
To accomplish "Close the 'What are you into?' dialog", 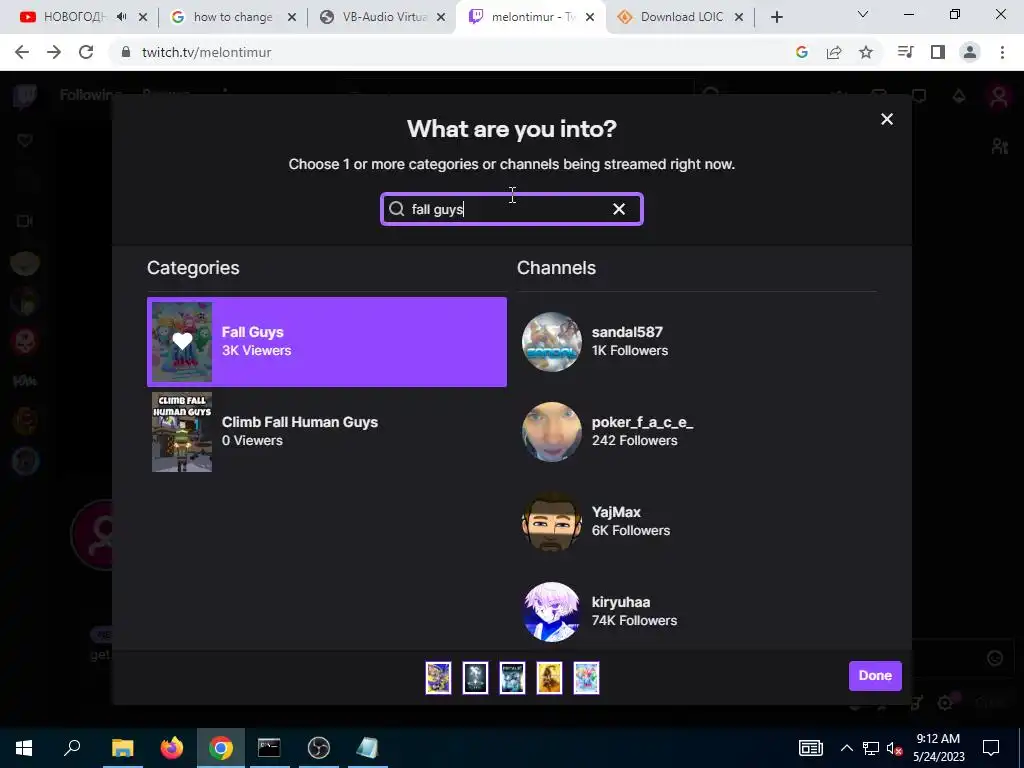I will point(886,119).
